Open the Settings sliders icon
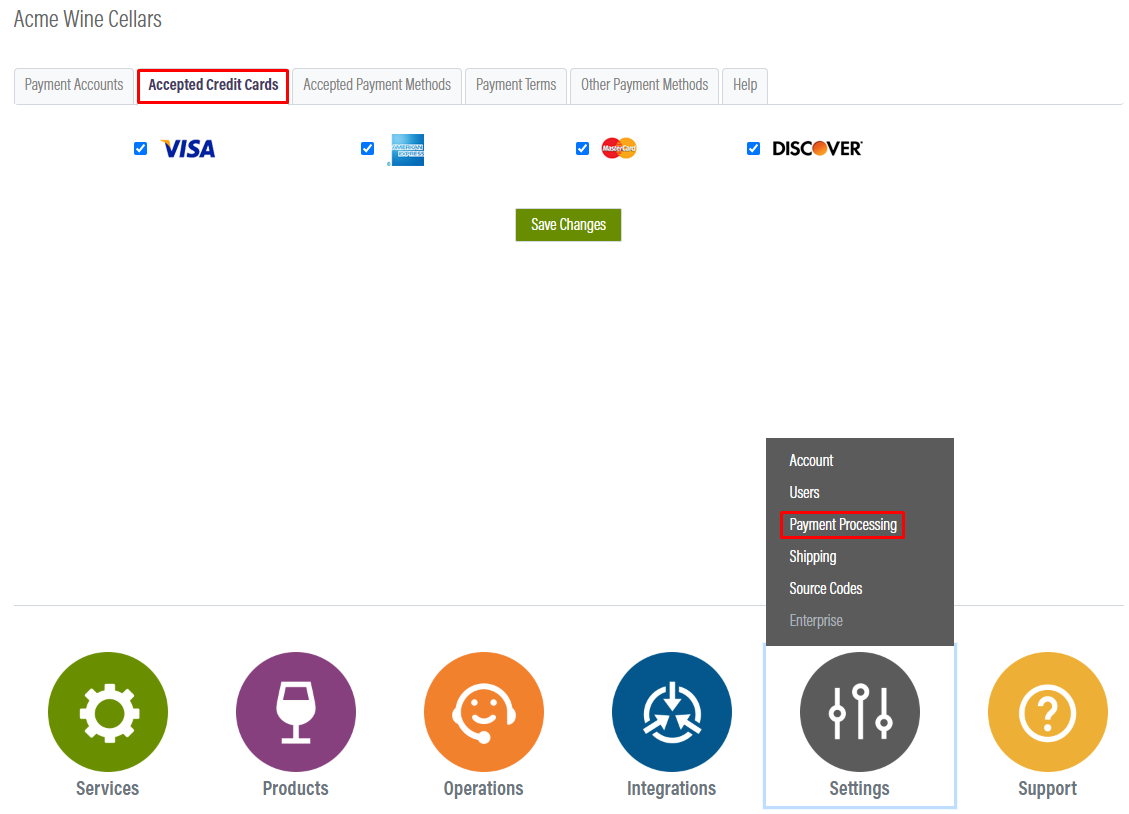1129x814 pixels. 860,712
